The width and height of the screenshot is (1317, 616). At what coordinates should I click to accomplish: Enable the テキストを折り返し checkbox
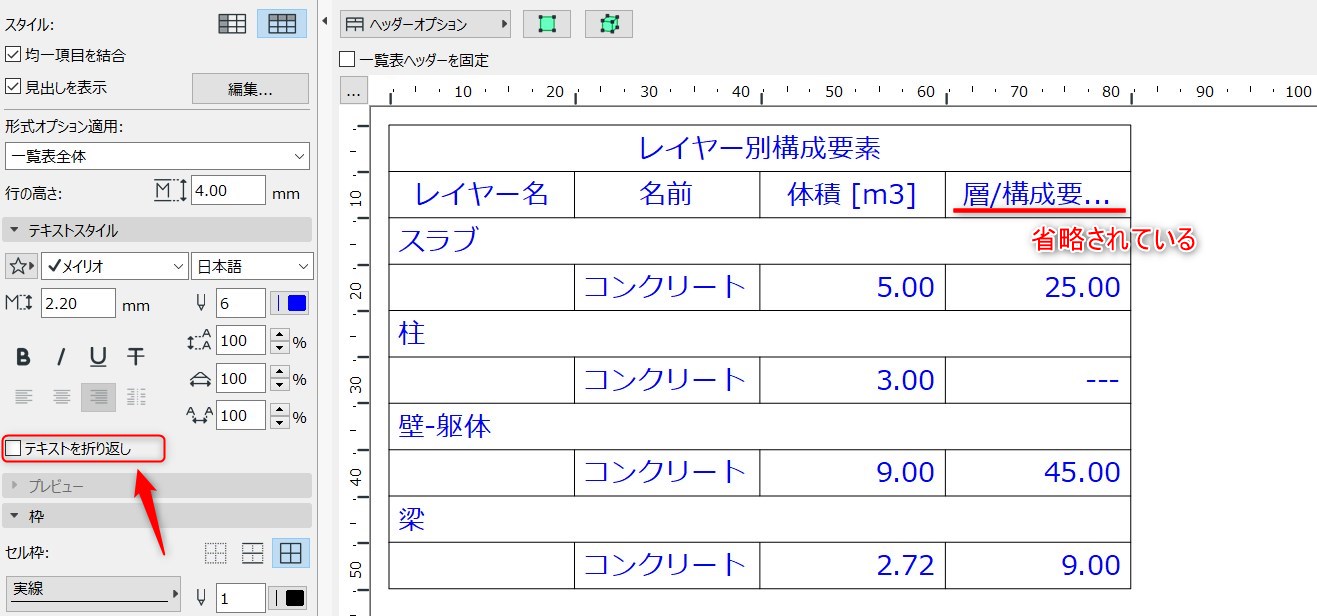click(x=13, y=449)
